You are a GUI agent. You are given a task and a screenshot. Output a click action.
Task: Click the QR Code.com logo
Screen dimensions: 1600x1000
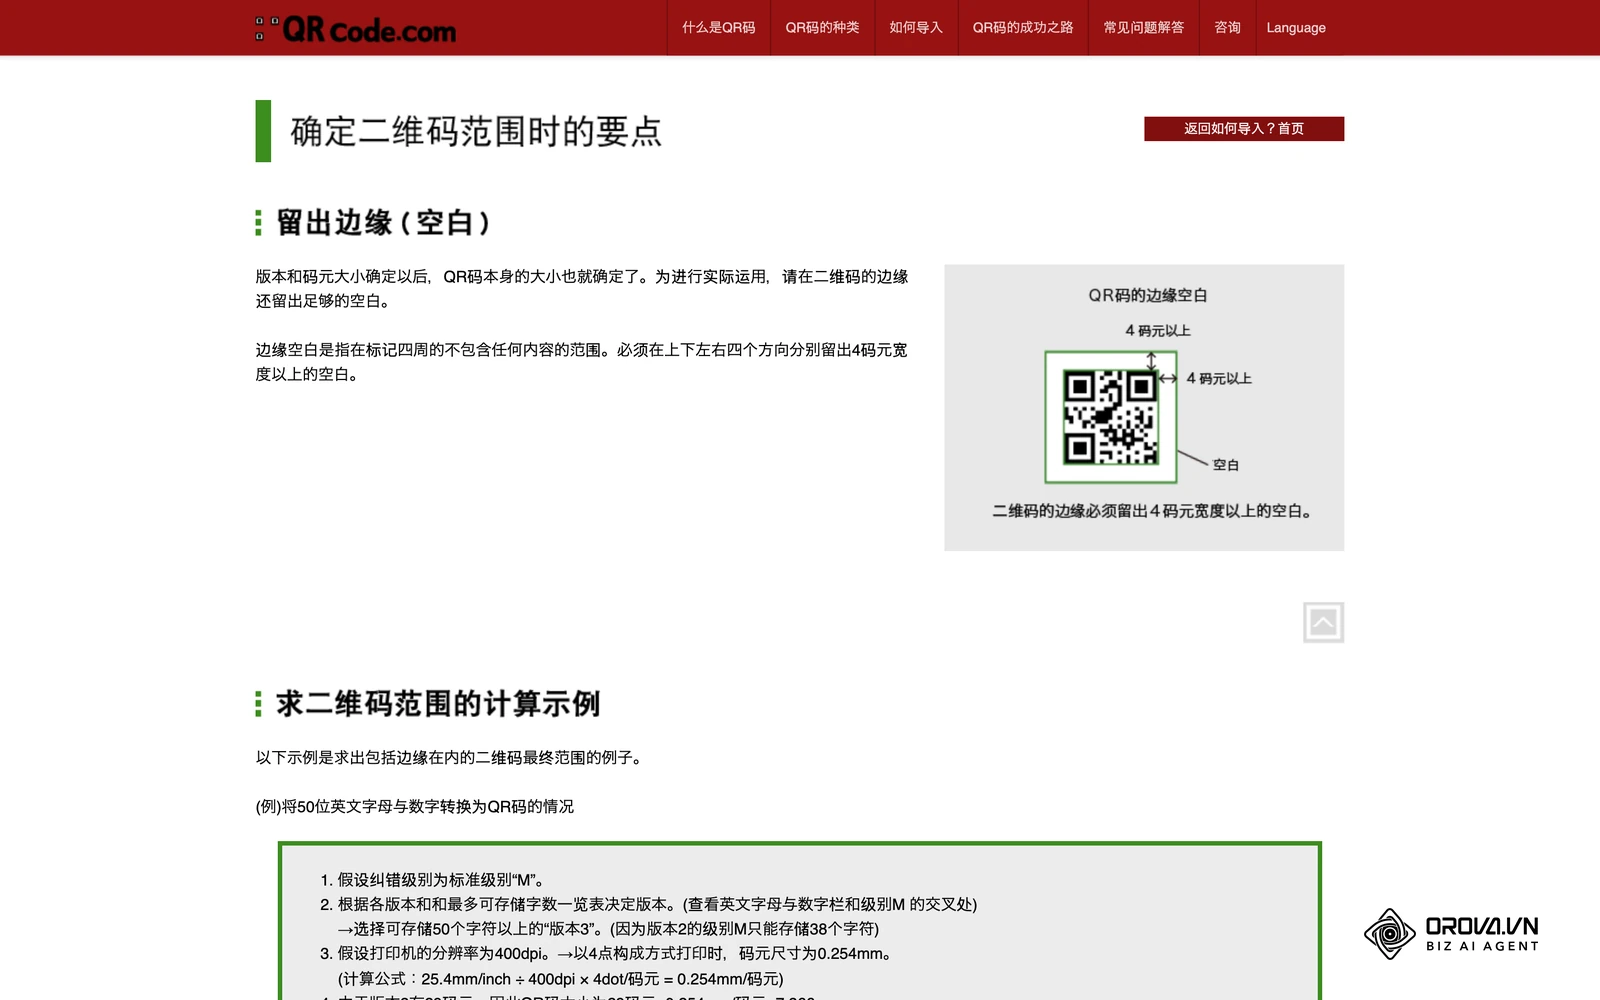356,29
